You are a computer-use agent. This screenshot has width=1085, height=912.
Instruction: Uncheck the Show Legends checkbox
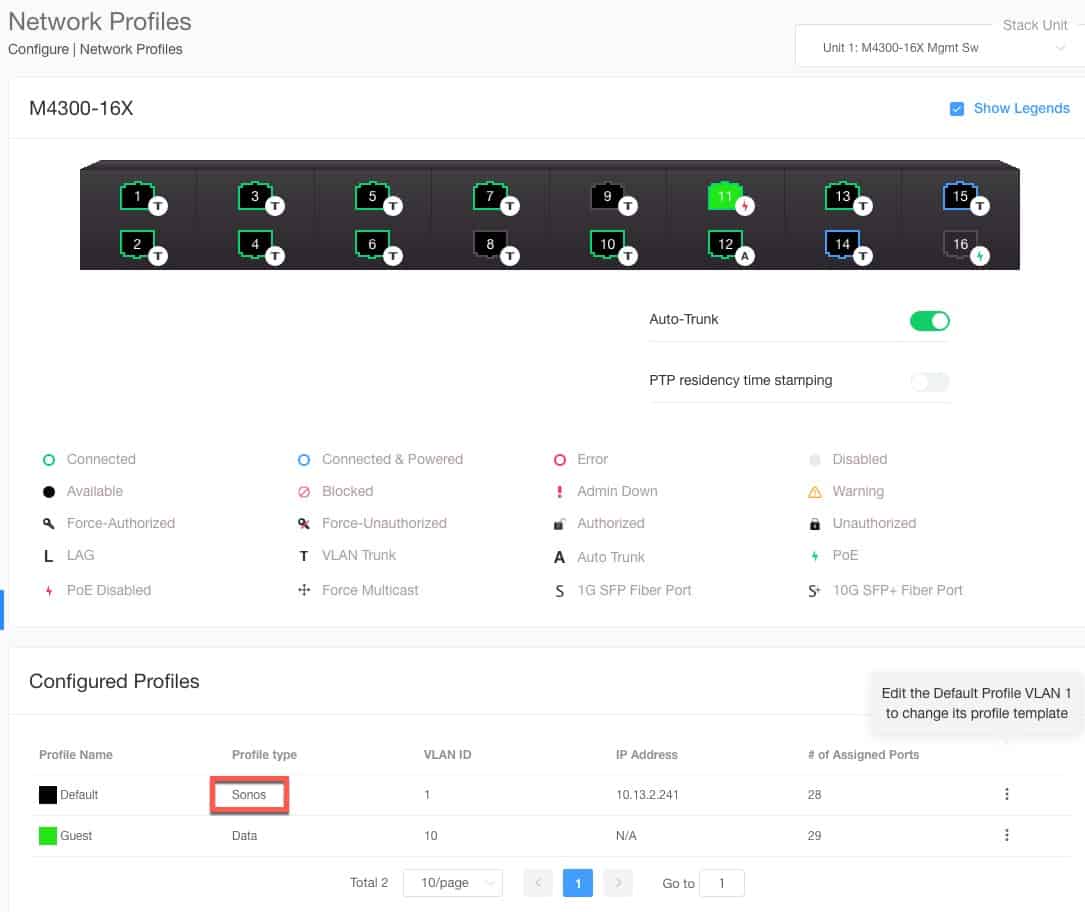click(957, 108)
